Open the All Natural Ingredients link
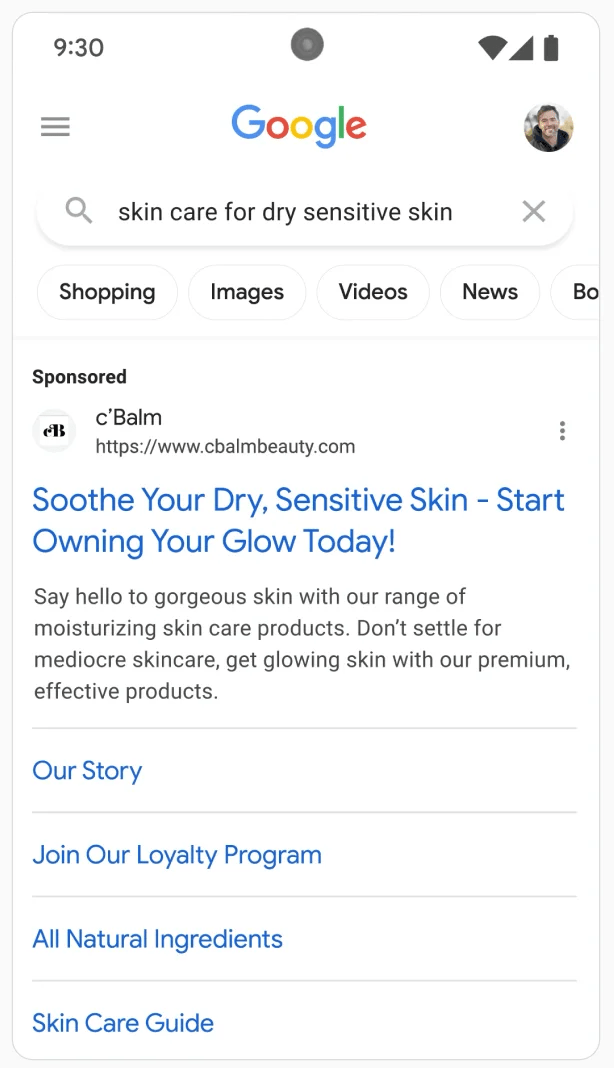614x1068 pixels. click(x=157, y=939)
